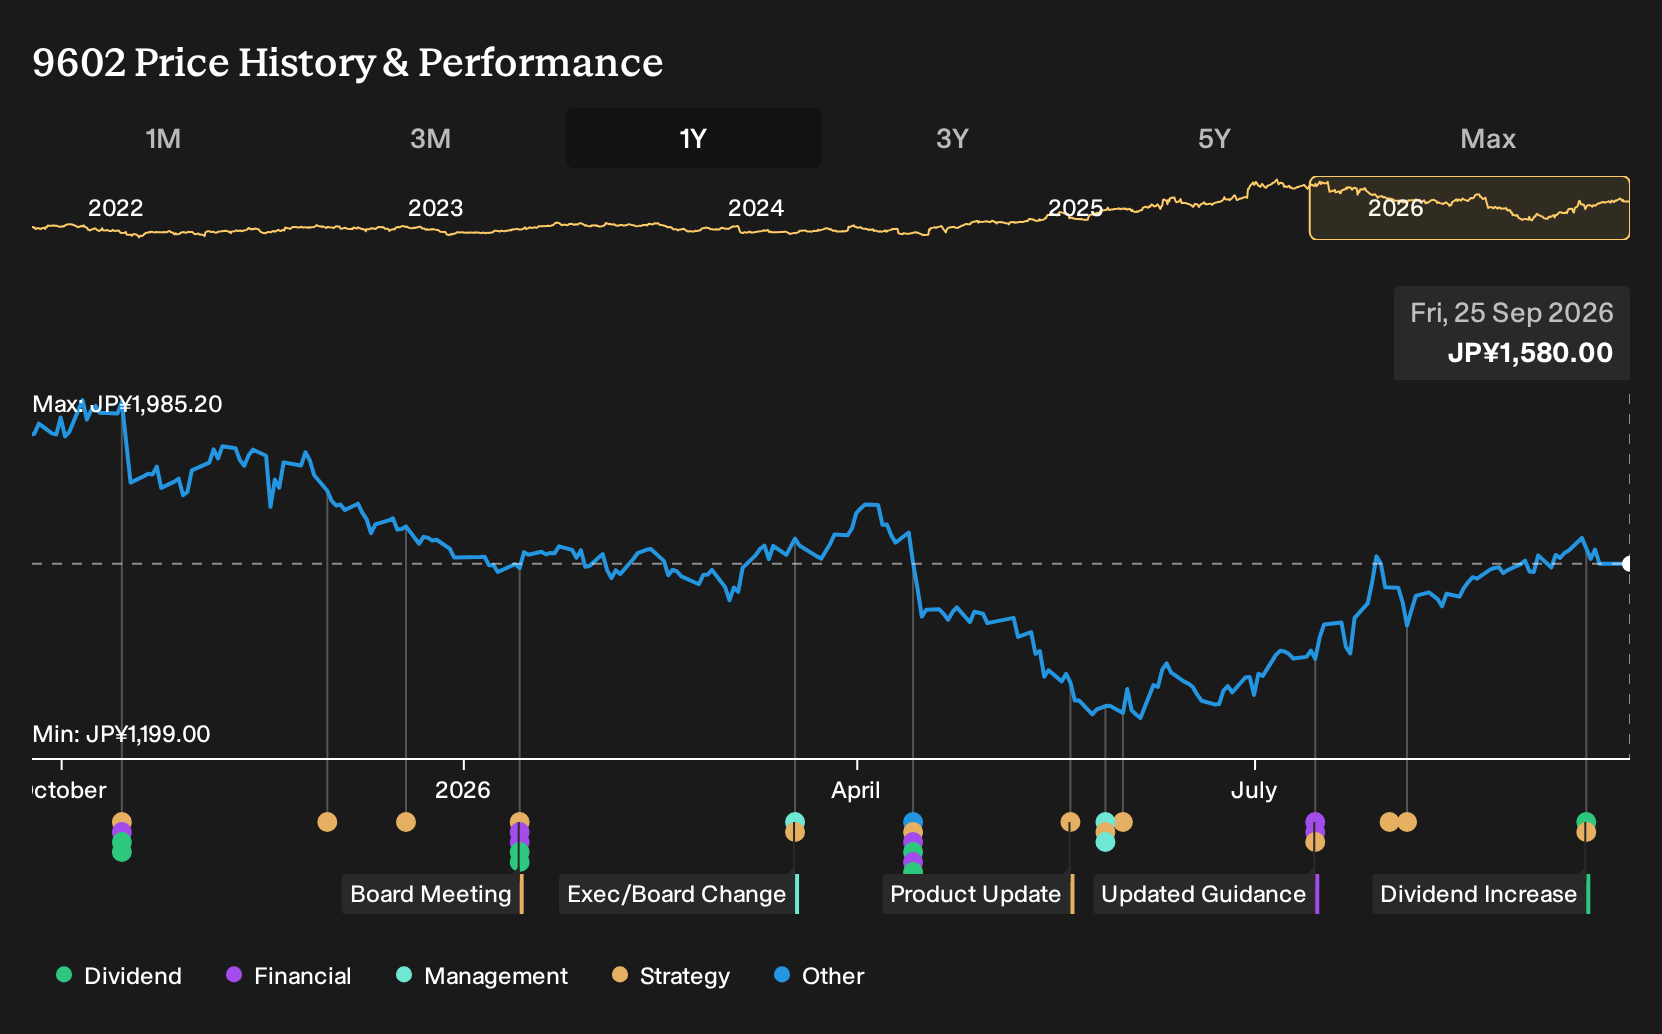Click the 2026 x-axis label under main chart

coord(463,790)
